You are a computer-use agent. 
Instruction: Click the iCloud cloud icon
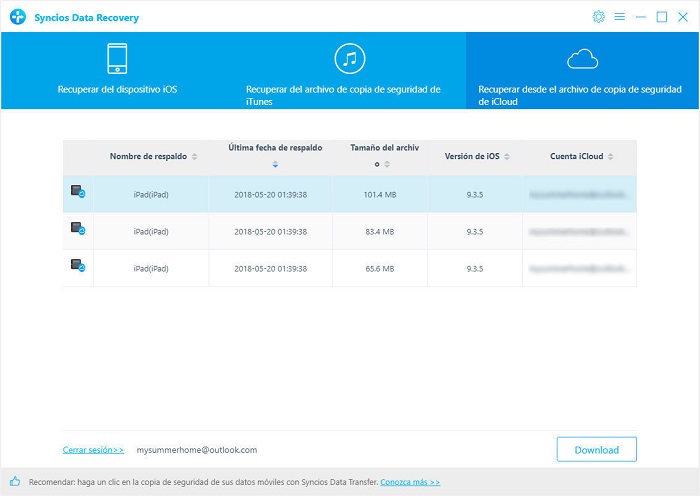pyautogui.click(x=582, y=59)
